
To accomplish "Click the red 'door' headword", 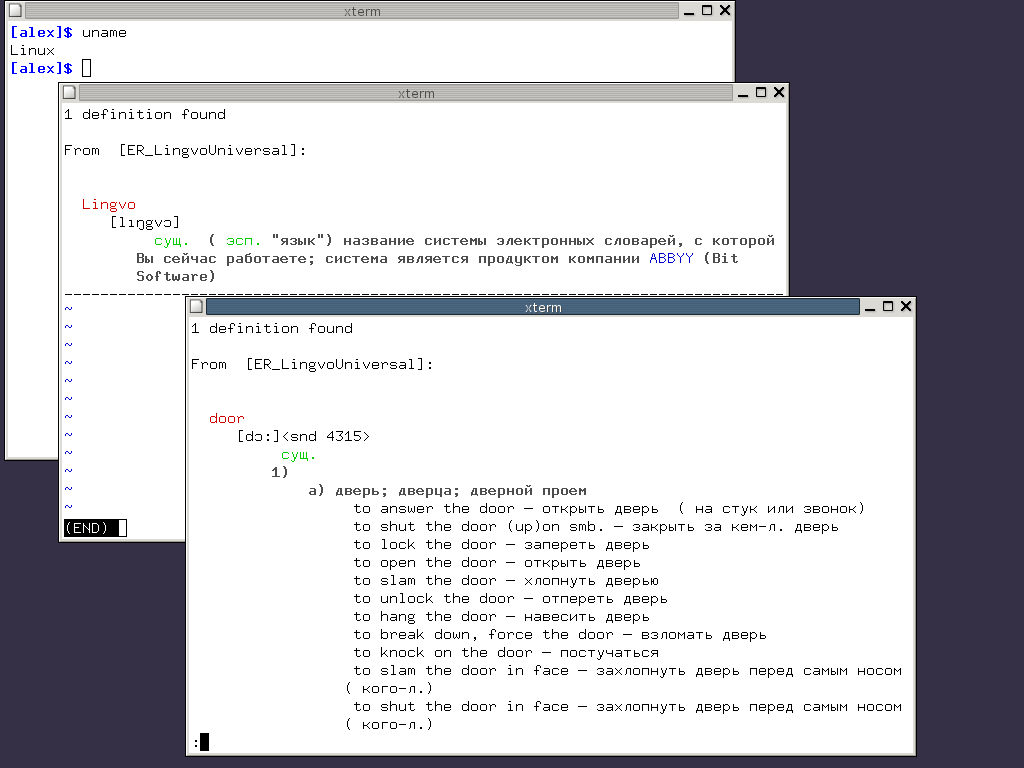I will tap(227, 419).
